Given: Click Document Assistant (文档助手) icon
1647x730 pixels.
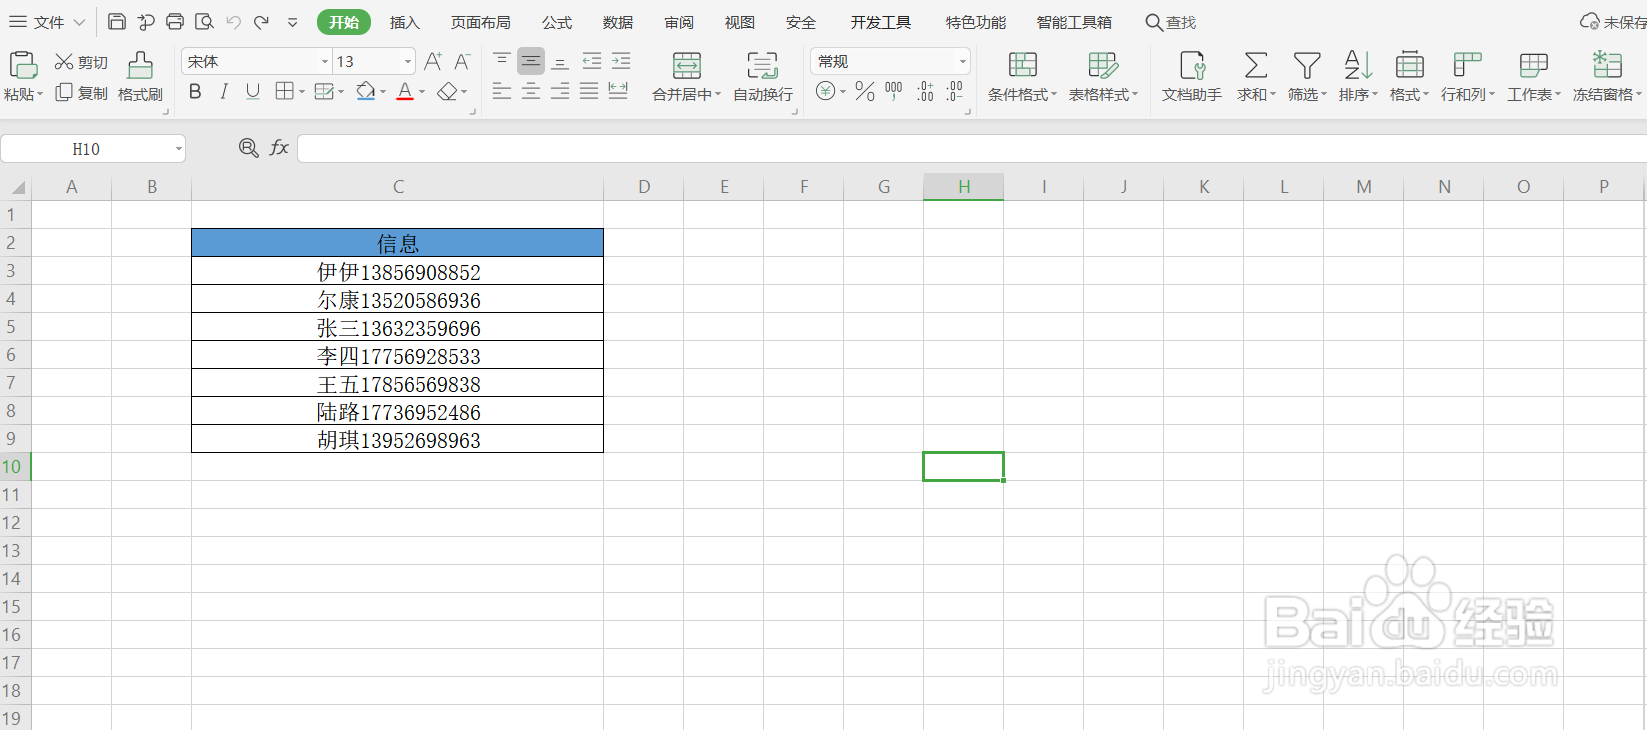Looking at the screenshot, I should pyautogui.click(x=1192, y=66).
